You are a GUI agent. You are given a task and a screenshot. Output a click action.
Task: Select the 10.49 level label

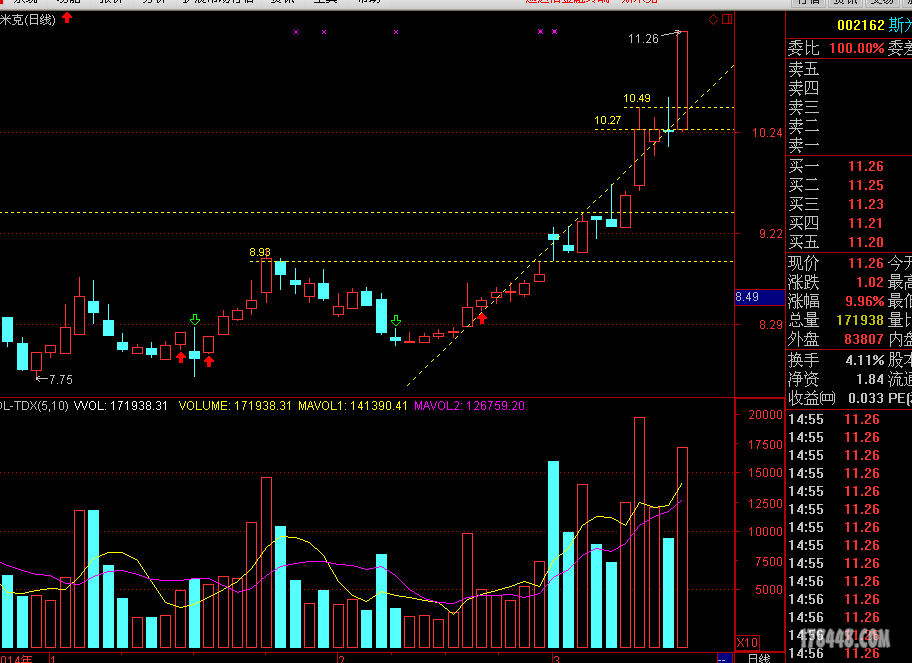point(637,98)
